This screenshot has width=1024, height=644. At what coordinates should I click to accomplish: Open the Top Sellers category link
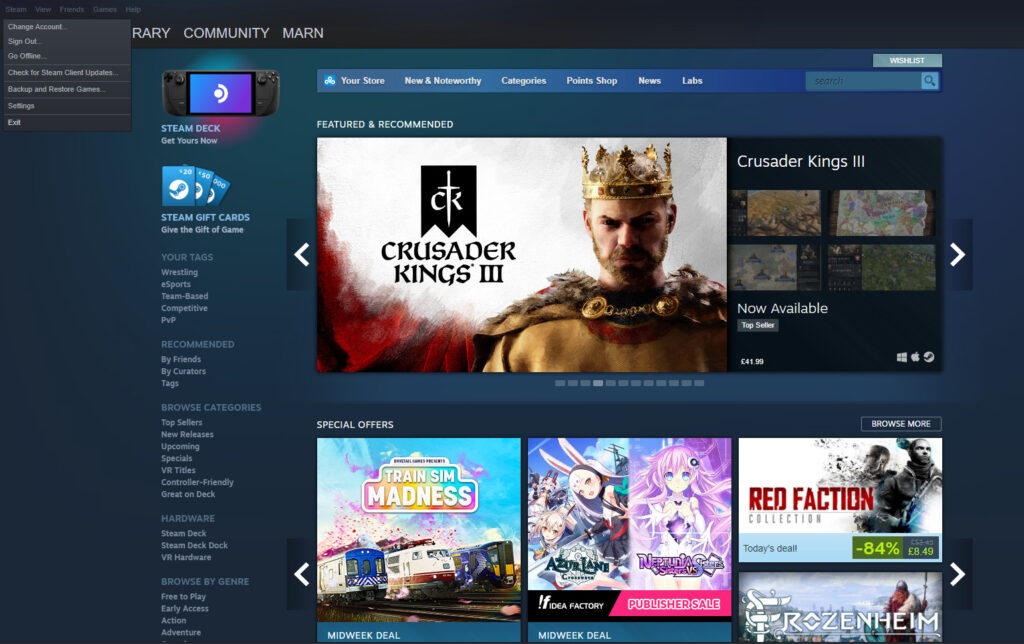pyautogui.click(x=181, y=423)
